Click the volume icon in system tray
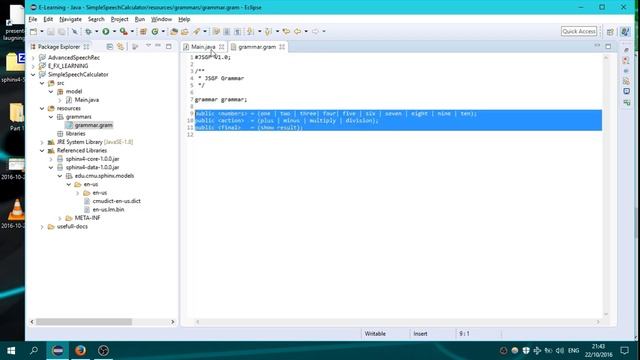This screenshot has width=640, height=360. 560,351
